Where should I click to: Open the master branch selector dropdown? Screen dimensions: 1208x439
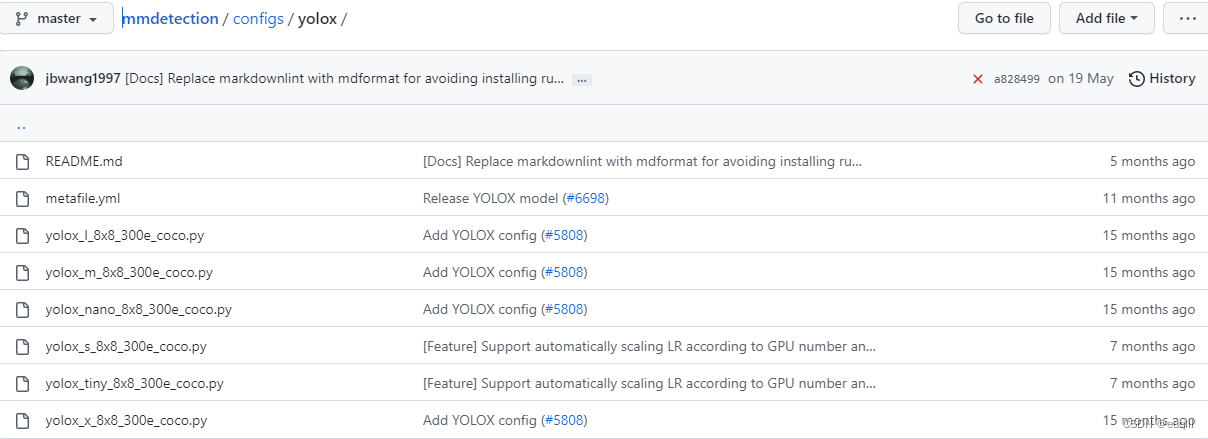[56, 19]
